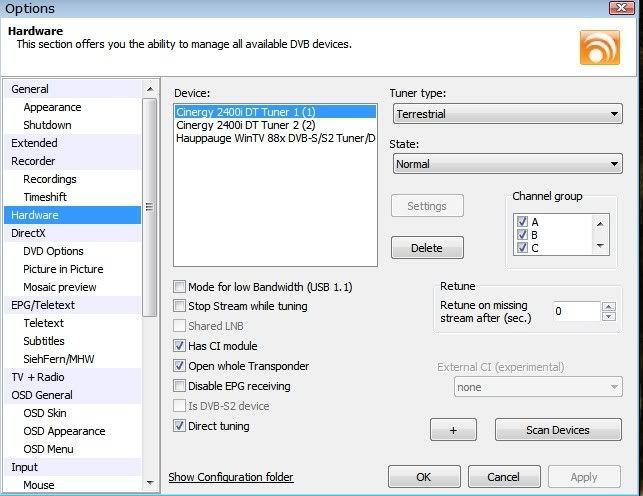The image size is (643, 496).
Task: Select Mouse settings entry
Action: (x=39, y=485)
